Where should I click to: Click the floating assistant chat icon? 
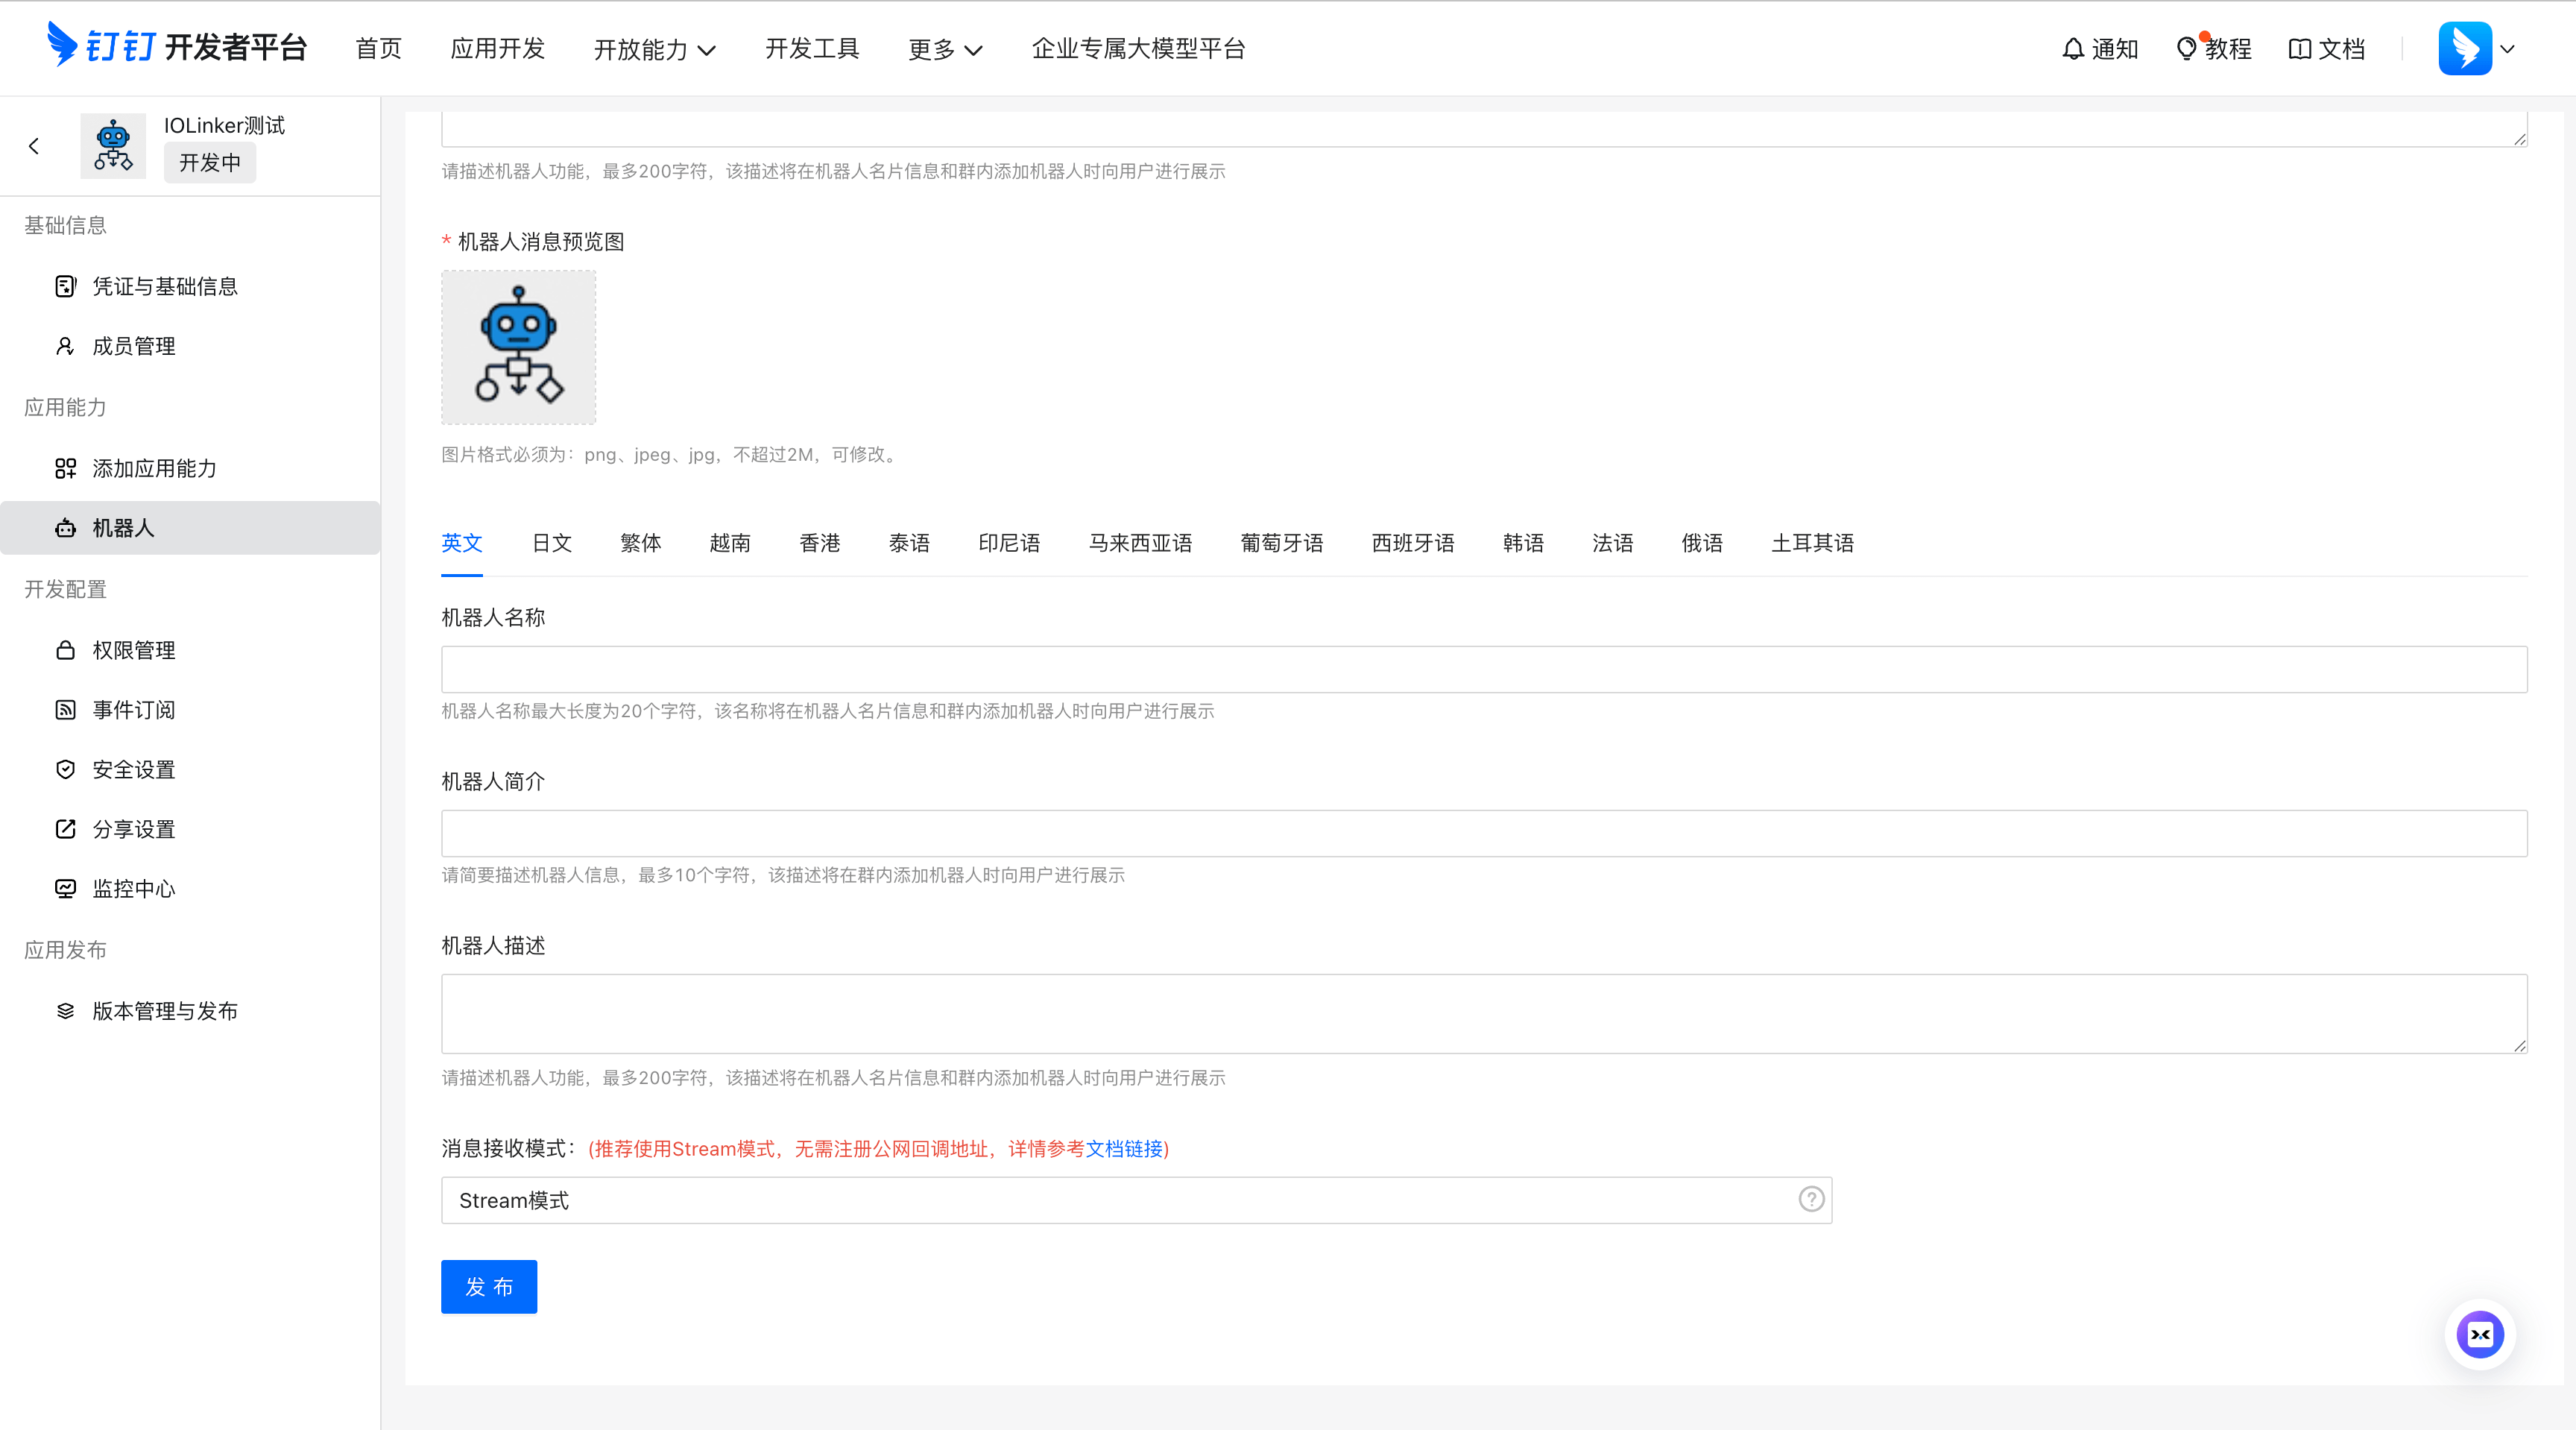[x=2480, y=1334]
